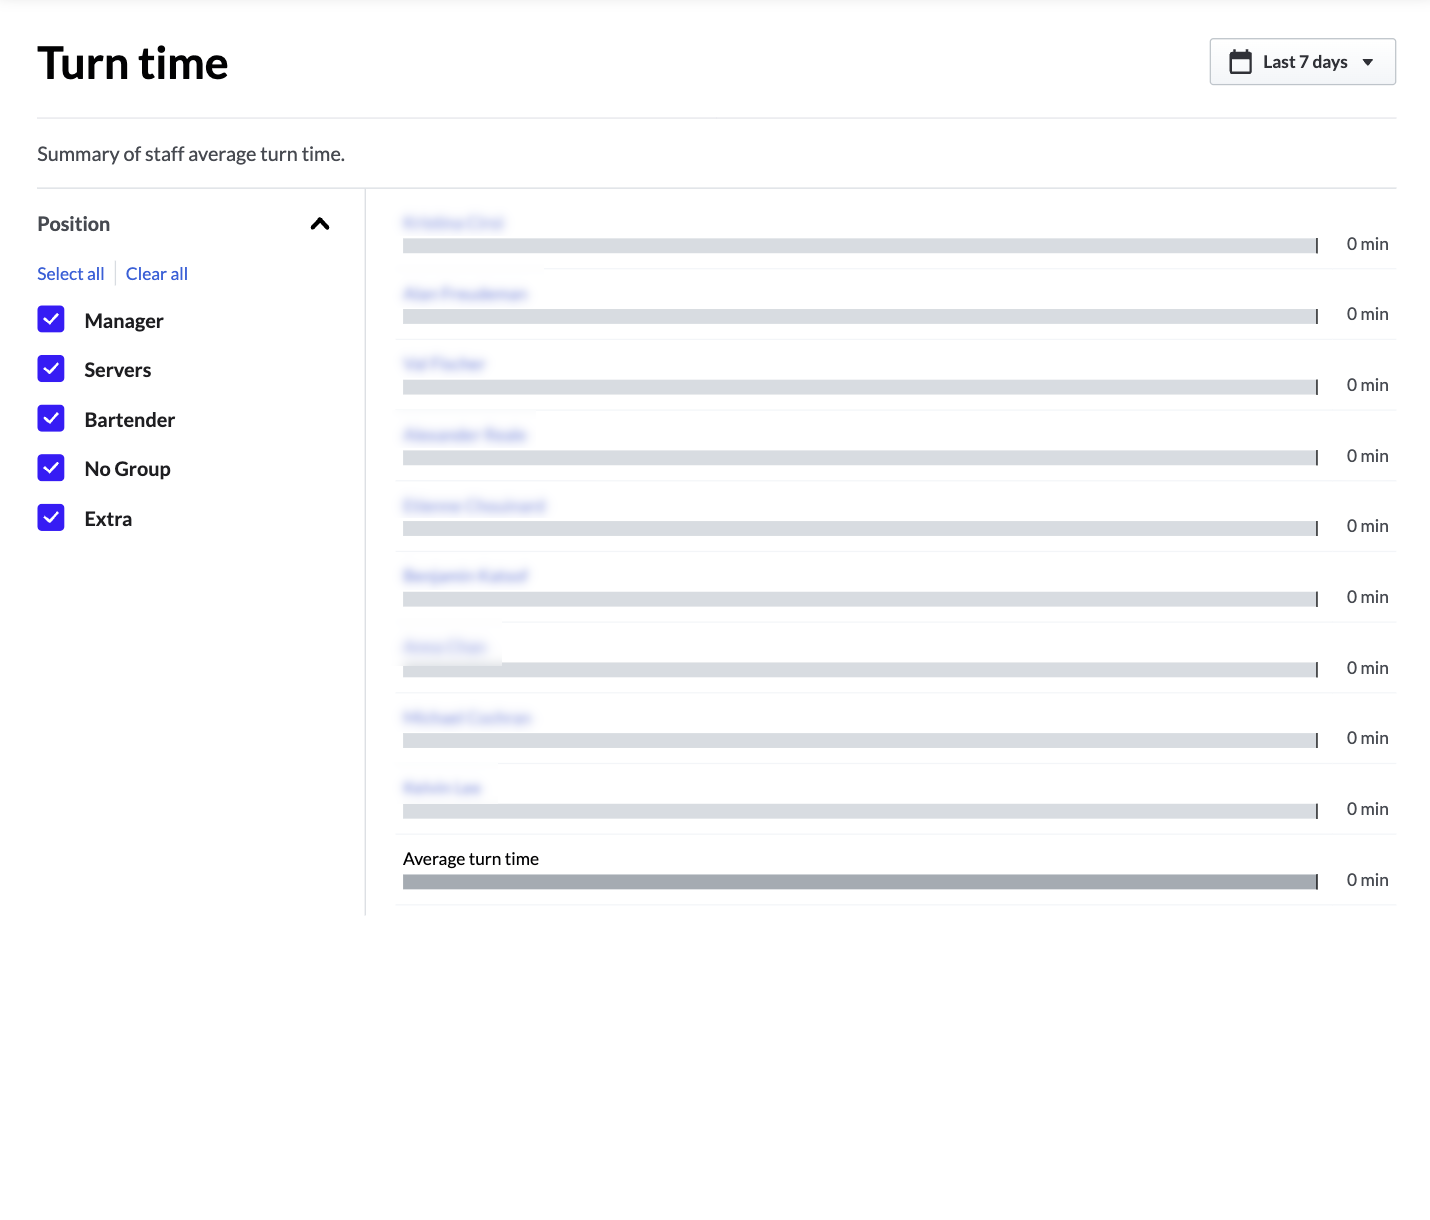Click the Manager filter label
Screen dimensions: 1430x1220
pyautogui.click(x=124, y=321)
